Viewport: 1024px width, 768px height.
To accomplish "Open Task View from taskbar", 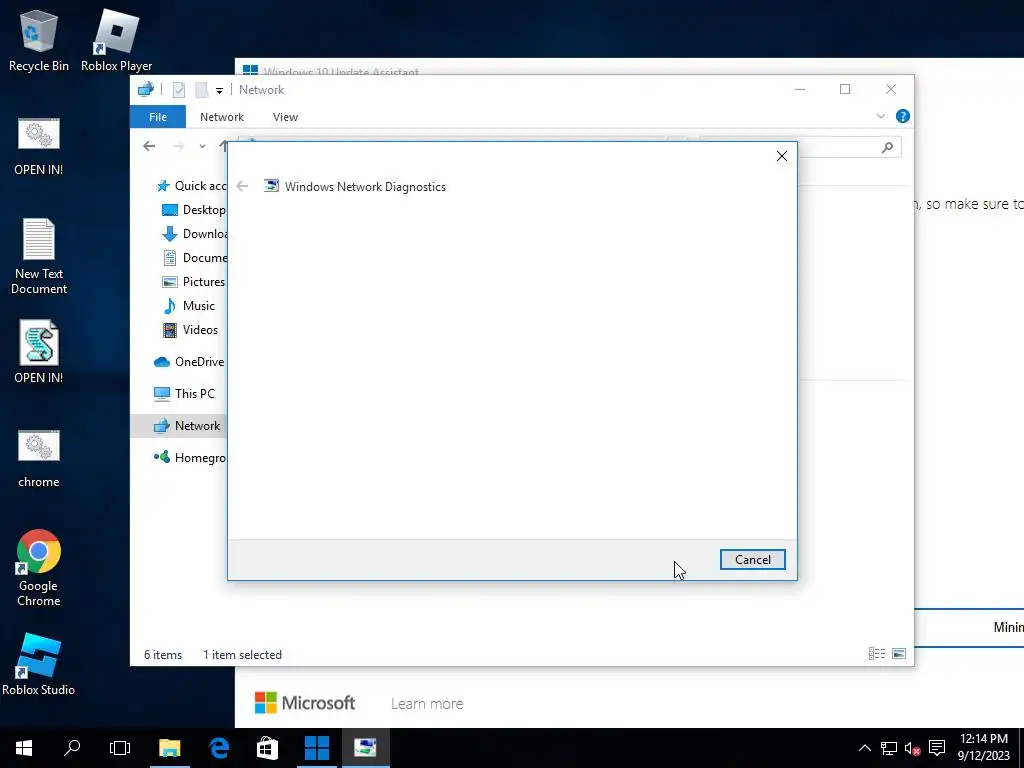I will (x=120, y=748).
